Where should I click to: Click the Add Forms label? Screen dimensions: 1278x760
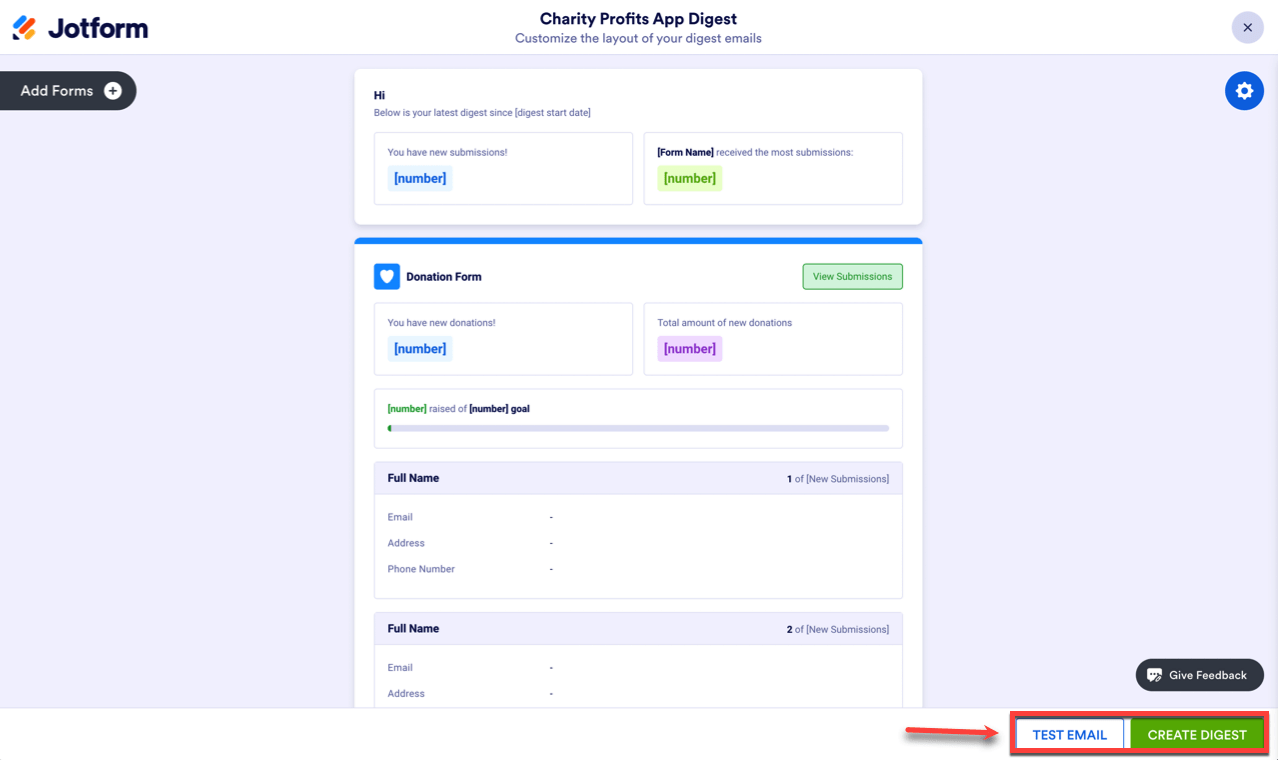57,91
